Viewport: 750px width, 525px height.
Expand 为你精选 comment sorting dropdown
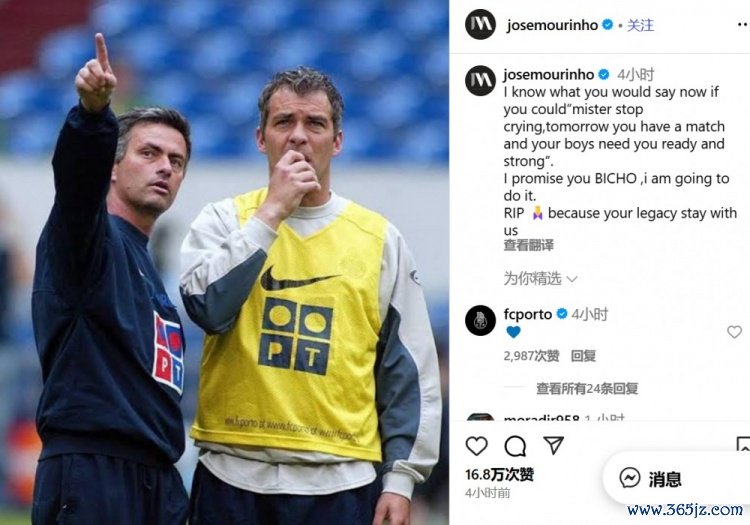540,278
